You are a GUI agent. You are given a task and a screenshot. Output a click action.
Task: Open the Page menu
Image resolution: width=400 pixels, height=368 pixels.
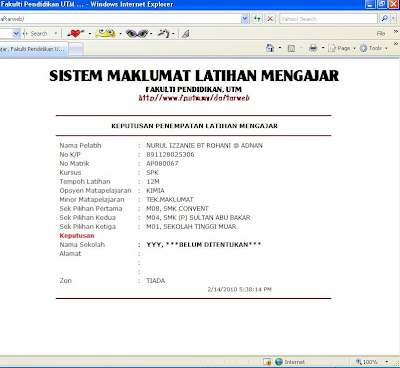point(342,48)
